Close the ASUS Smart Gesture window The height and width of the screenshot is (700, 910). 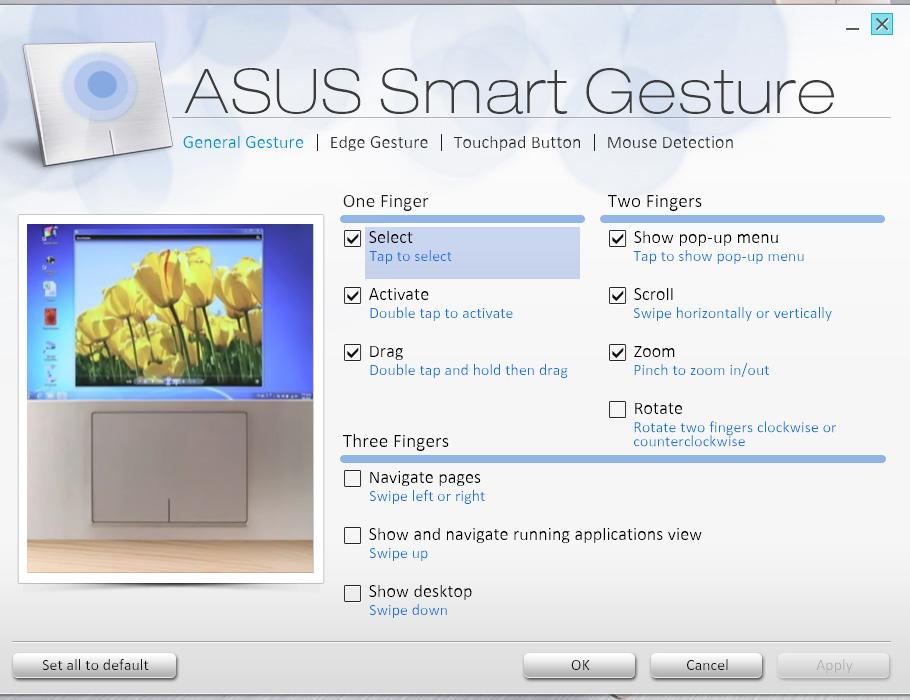[x=882, y=24]
